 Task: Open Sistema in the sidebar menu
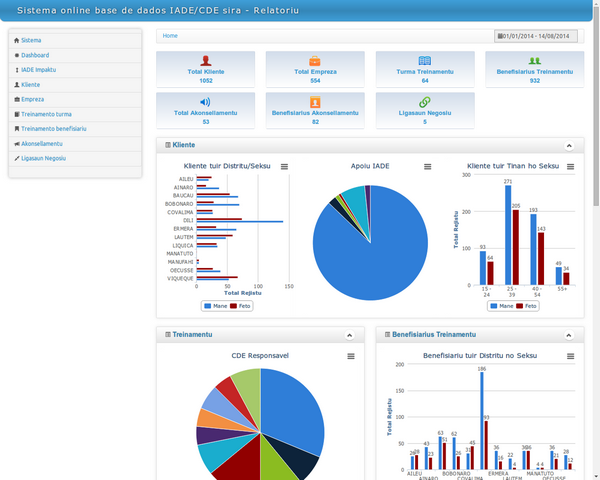pyautogui.click(x=31, y=40)
